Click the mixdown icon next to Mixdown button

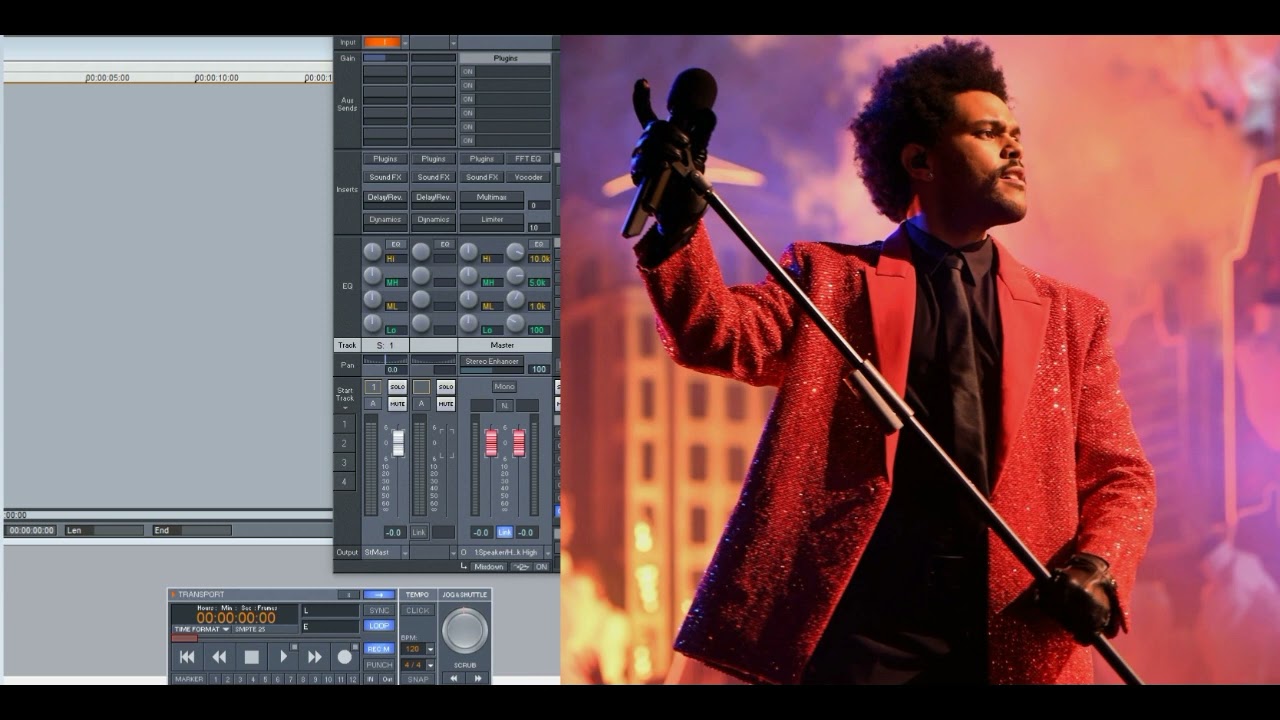(520, 566)
